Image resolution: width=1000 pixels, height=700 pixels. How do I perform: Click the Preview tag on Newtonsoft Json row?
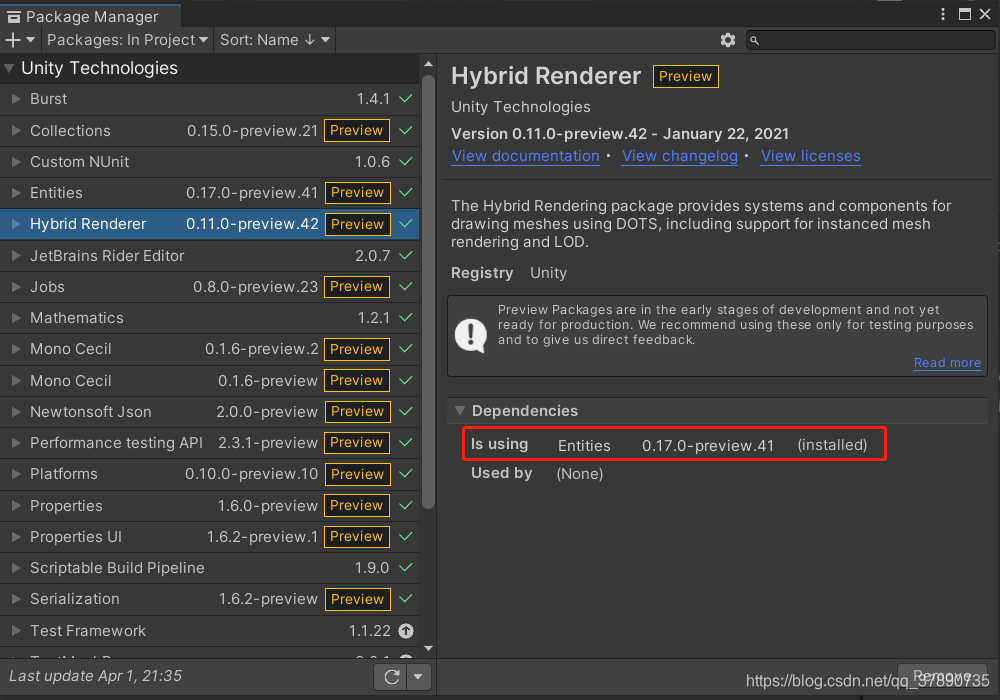(x=357, y=412)
